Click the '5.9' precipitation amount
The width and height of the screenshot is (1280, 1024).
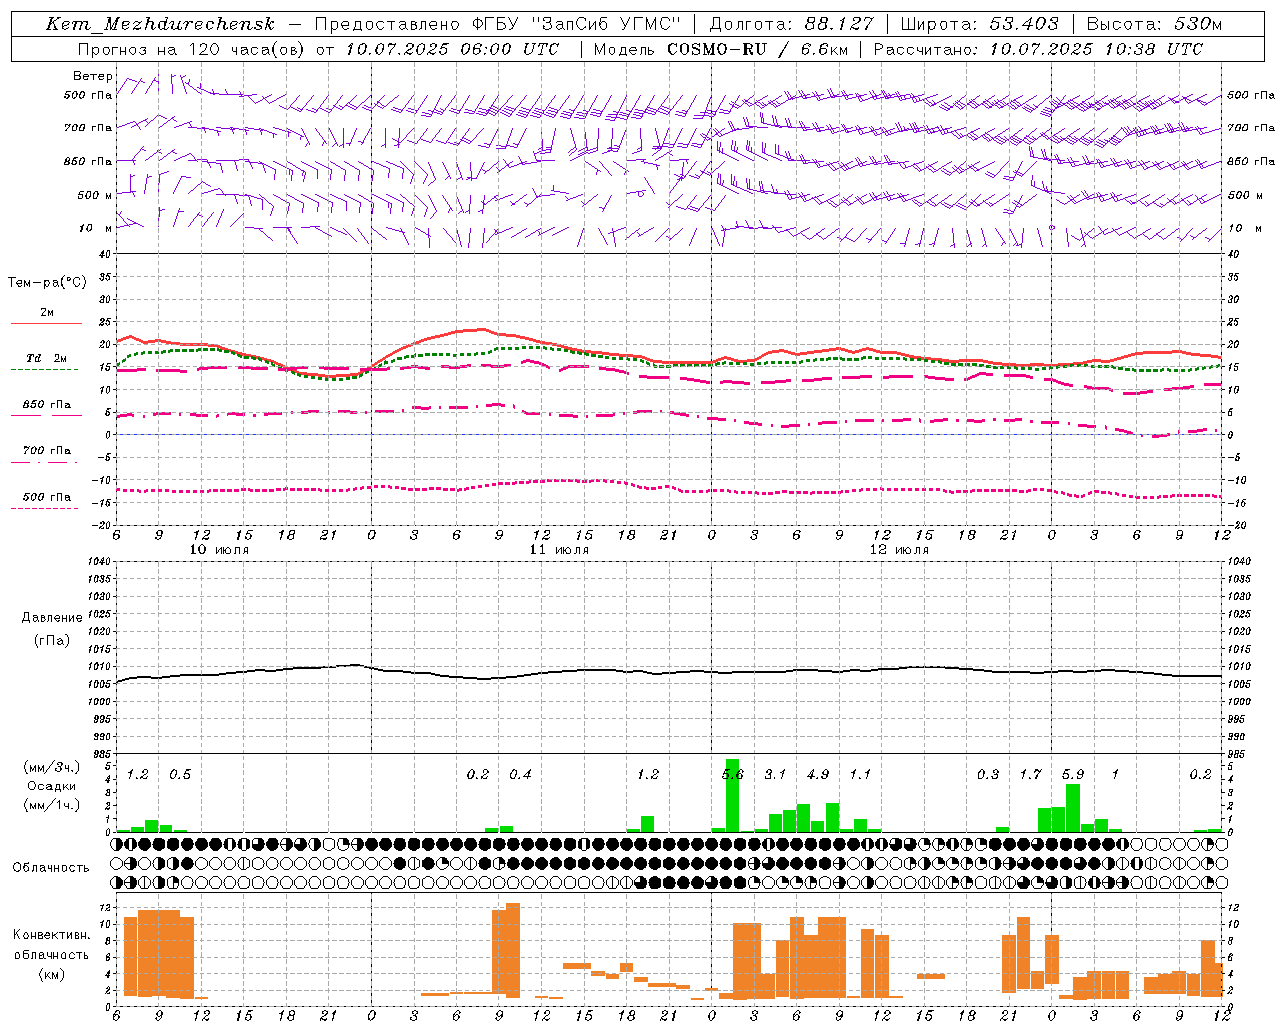[1073, 774]
